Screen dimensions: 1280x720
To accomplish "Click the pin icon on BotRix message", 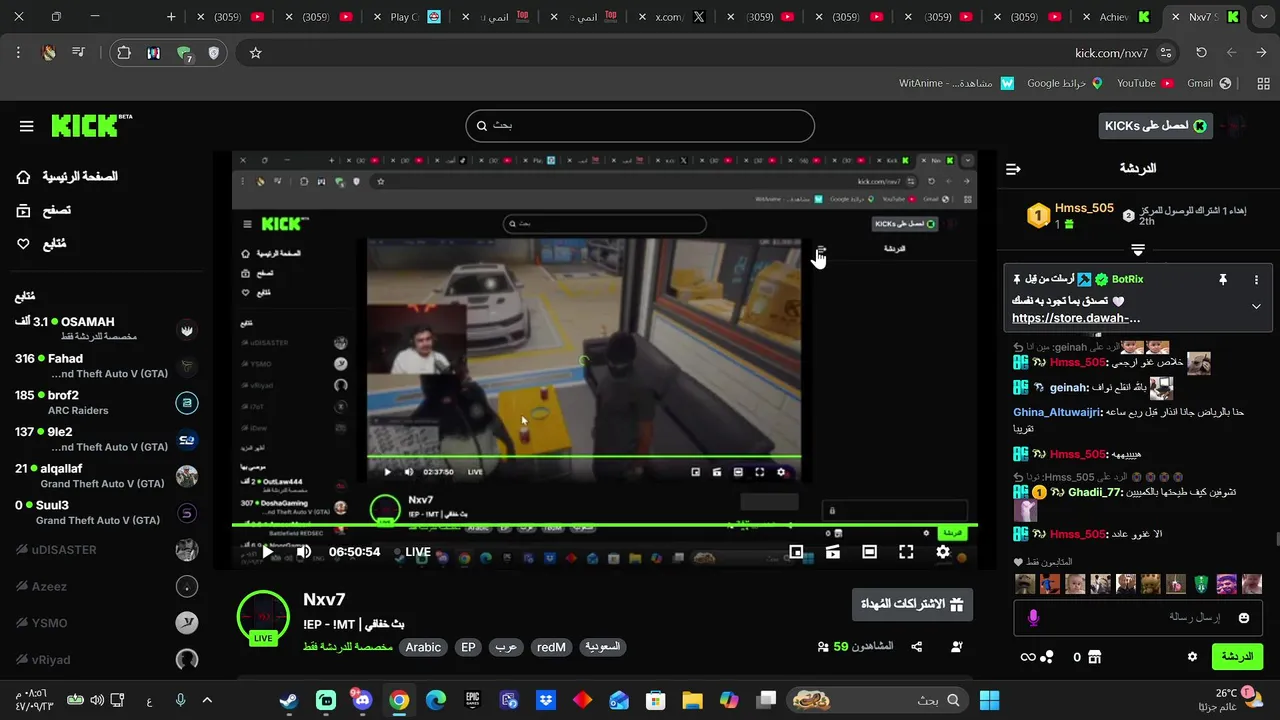I will [x=1222, y=280].
